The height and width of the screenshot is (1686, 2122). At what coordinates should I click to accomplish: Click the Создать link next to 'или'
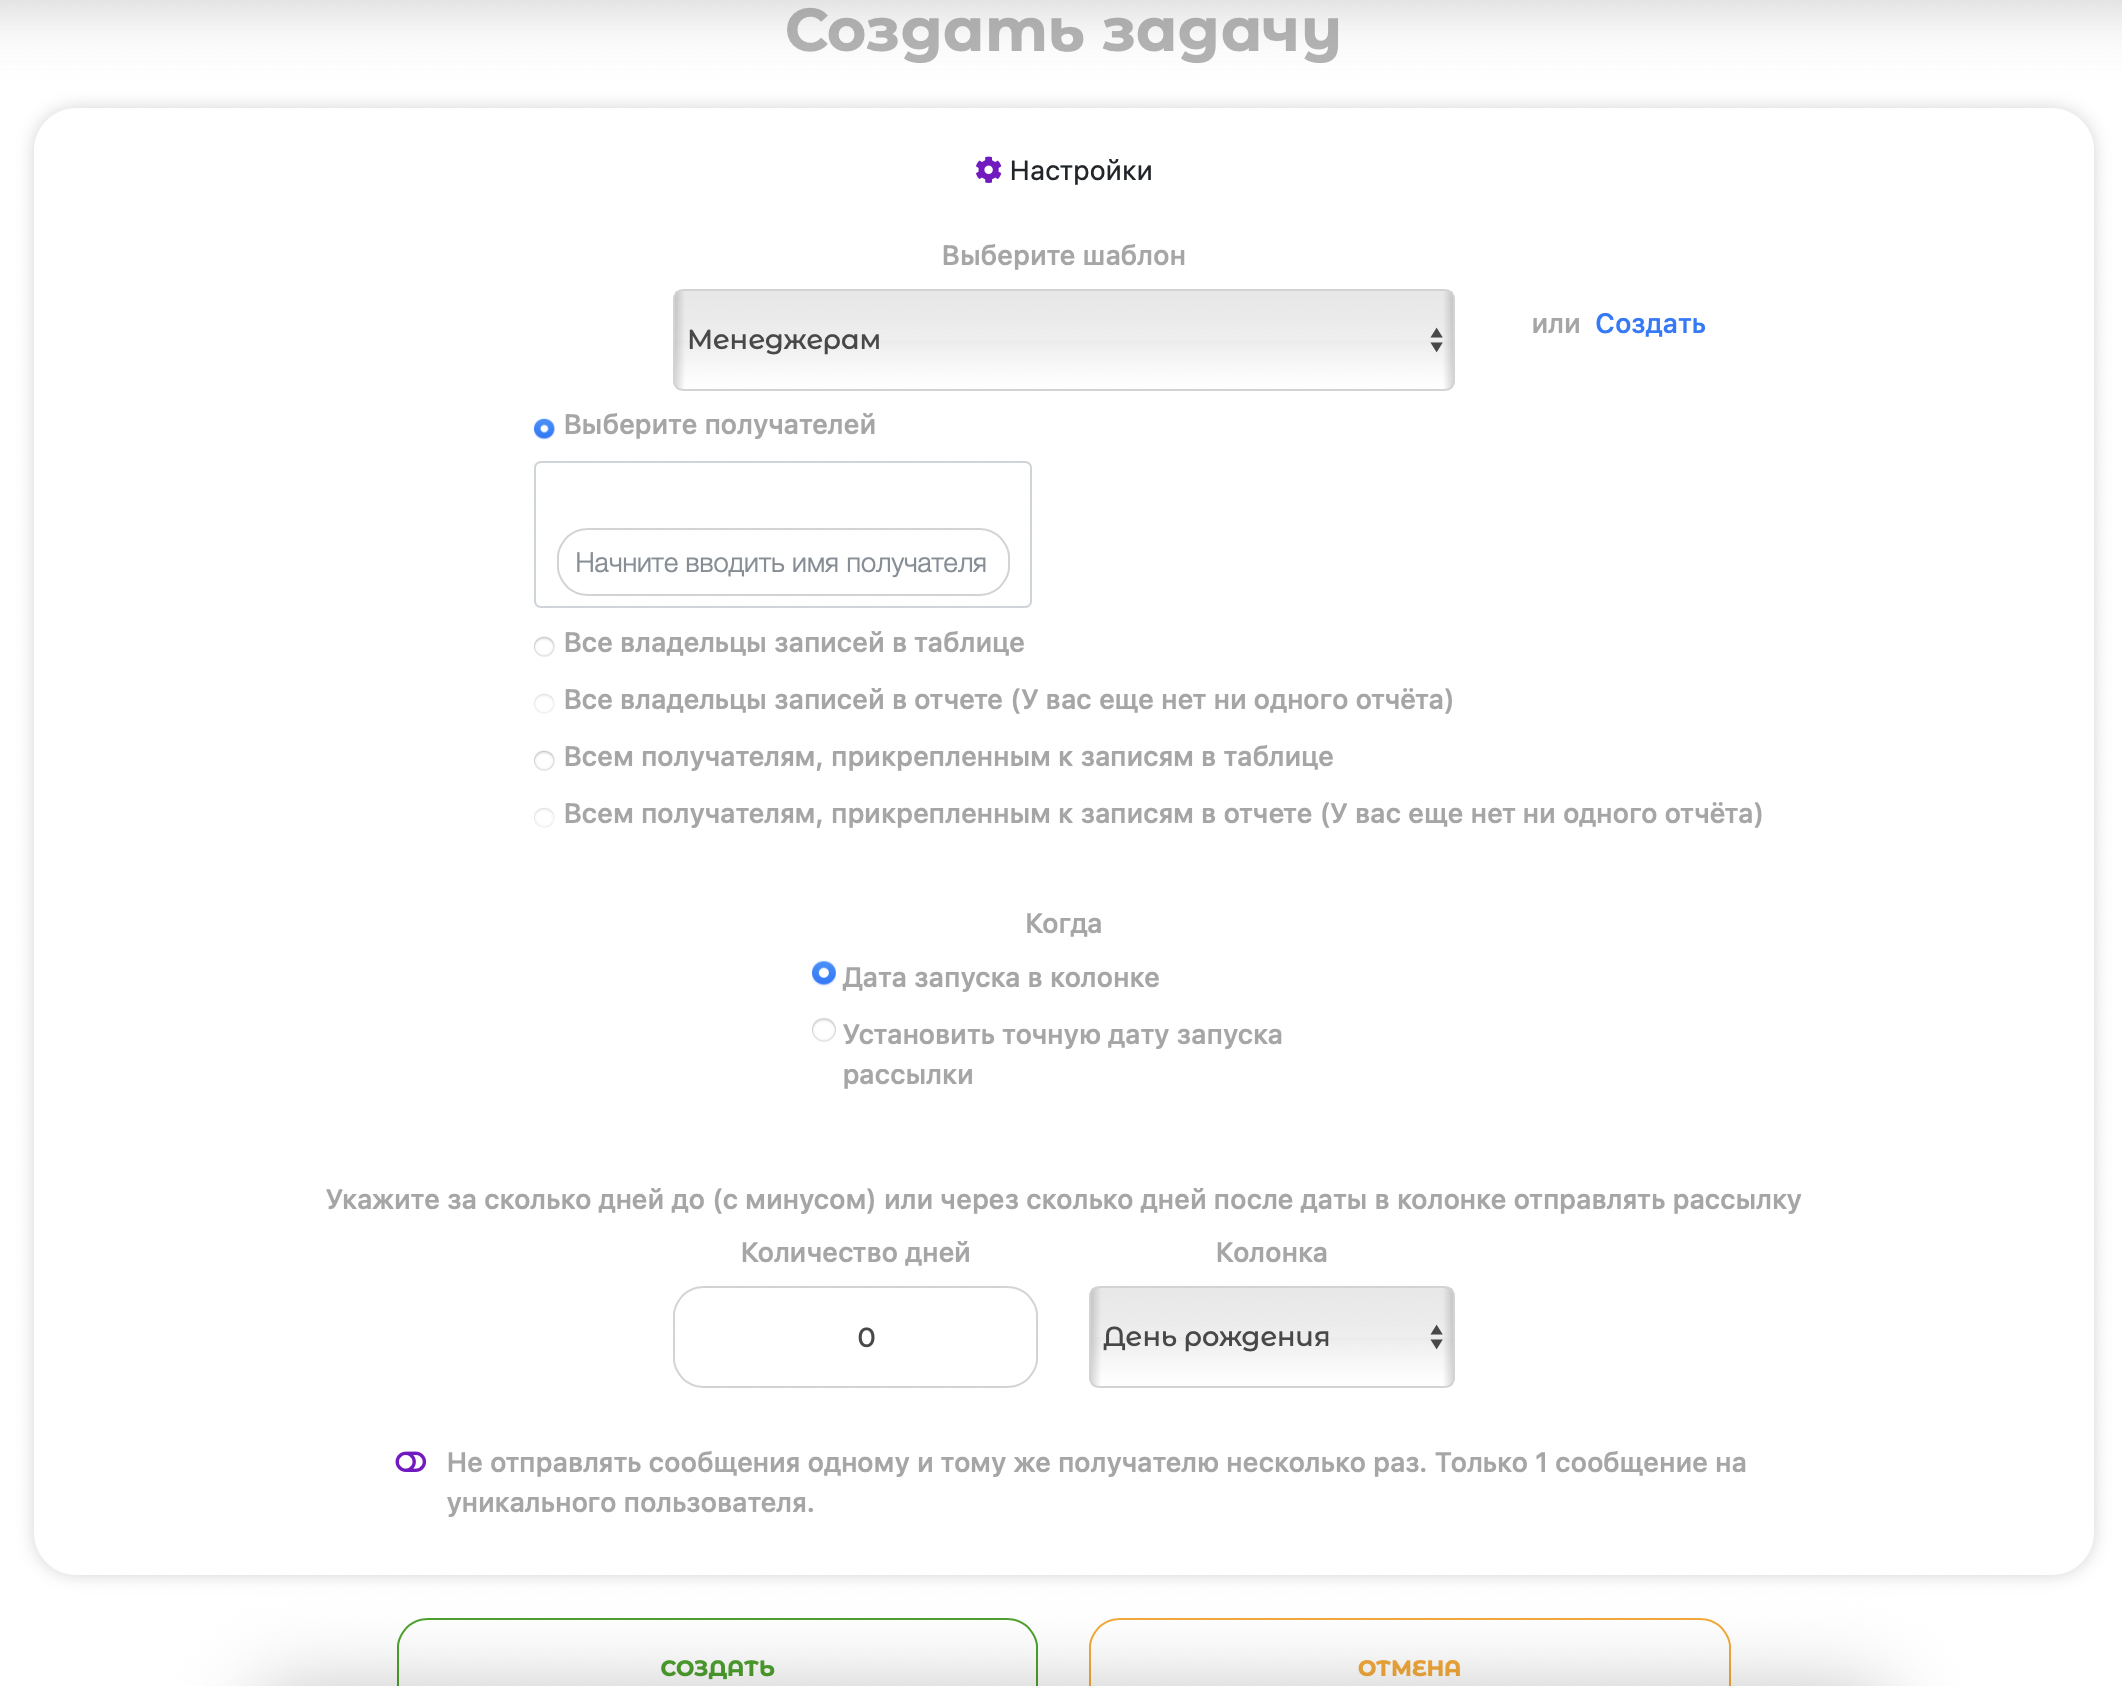click(1649, 324)
